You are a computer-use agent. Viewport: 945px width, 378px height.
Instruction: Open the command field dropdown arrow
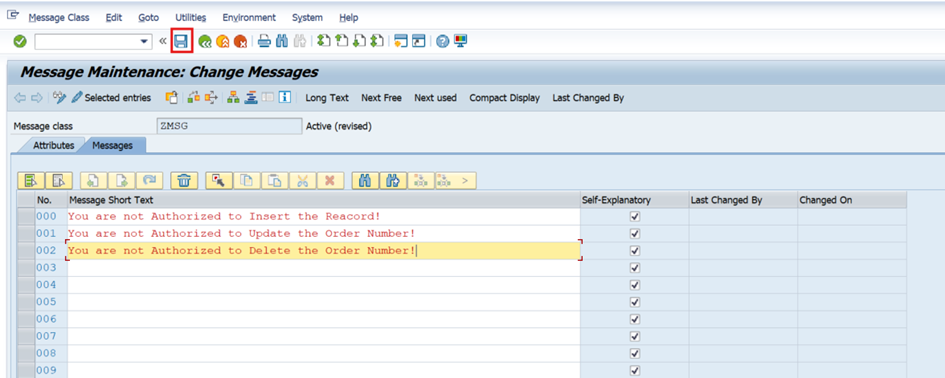tap(143, 42)
